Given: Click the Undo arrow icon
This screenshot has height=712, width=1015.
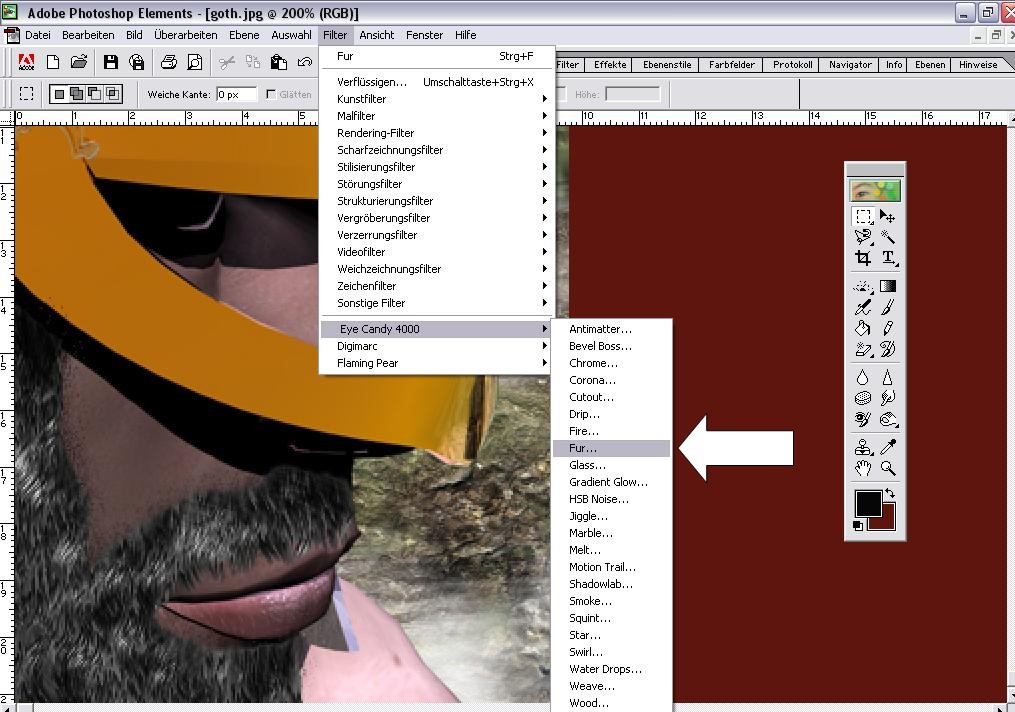Looking at the screenshot, I should point(304,62).
